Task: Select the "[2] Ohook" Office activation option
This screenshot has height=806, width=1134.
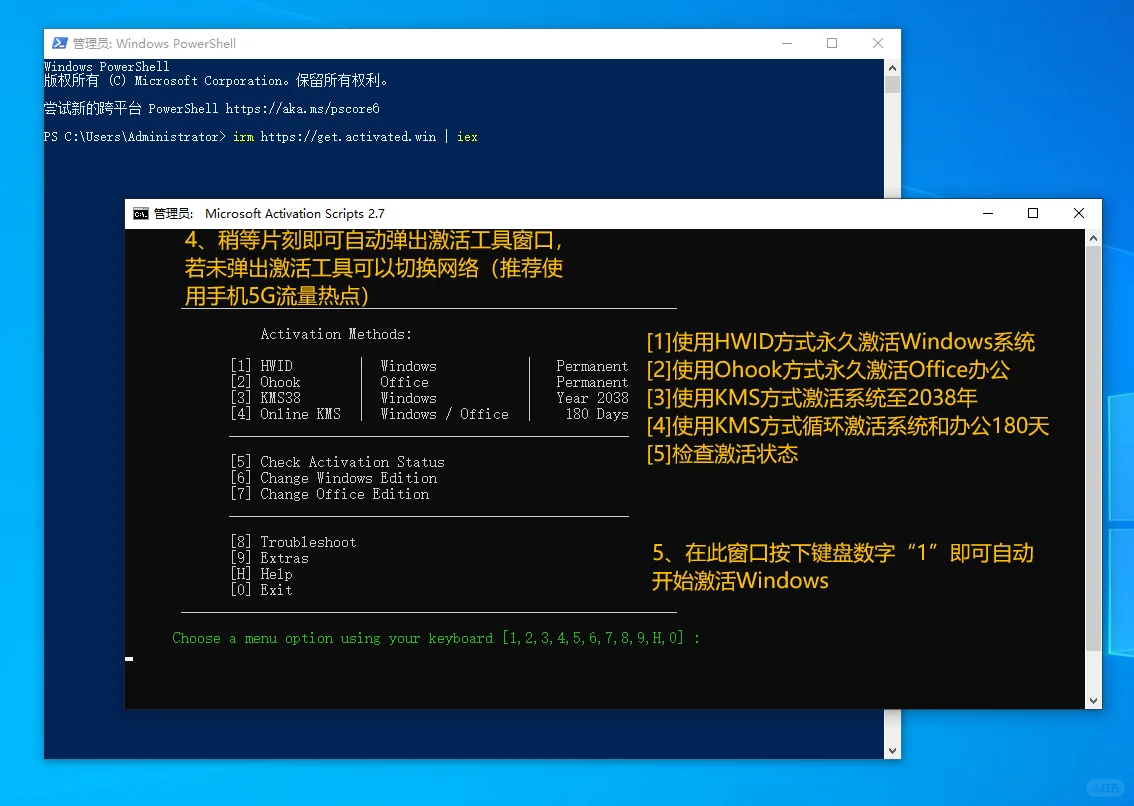Action: (268, 381)
